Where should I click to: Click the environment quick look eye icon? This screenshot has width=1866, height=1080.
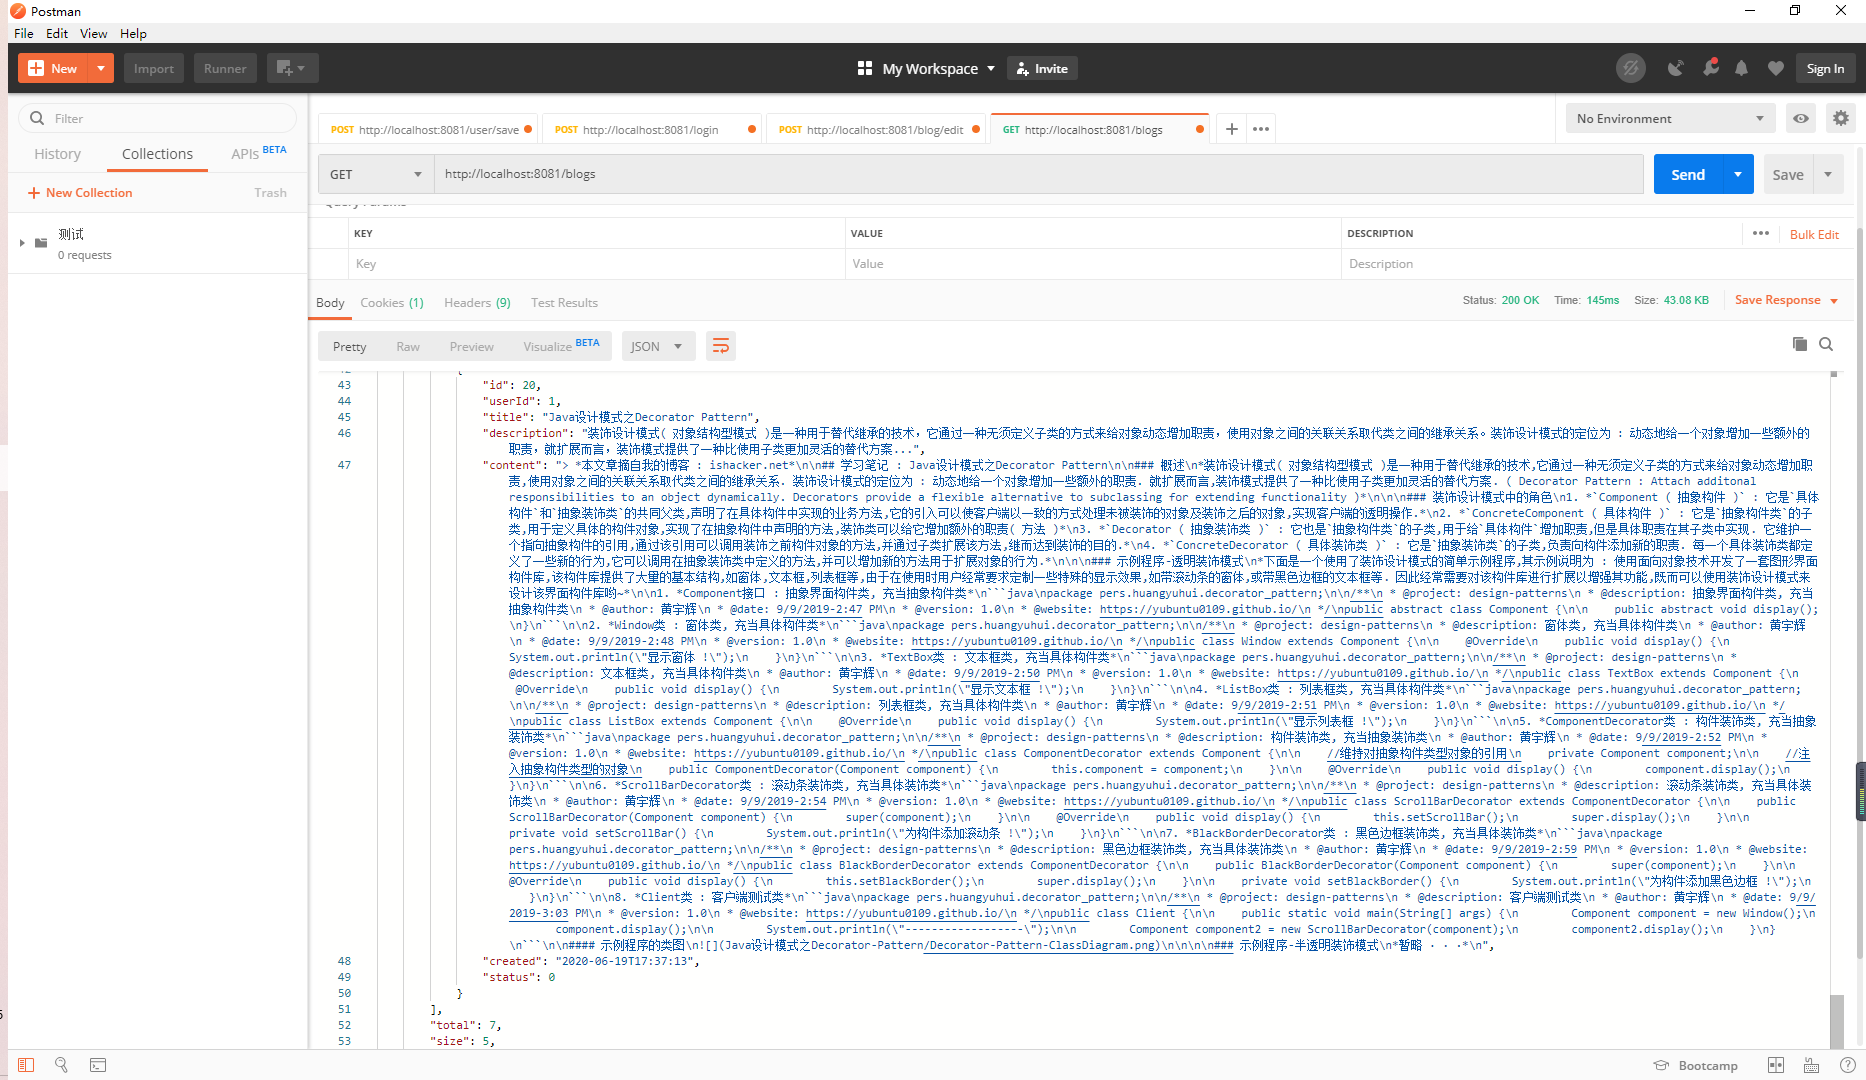pyautogui.click(x=1801, y=118)
